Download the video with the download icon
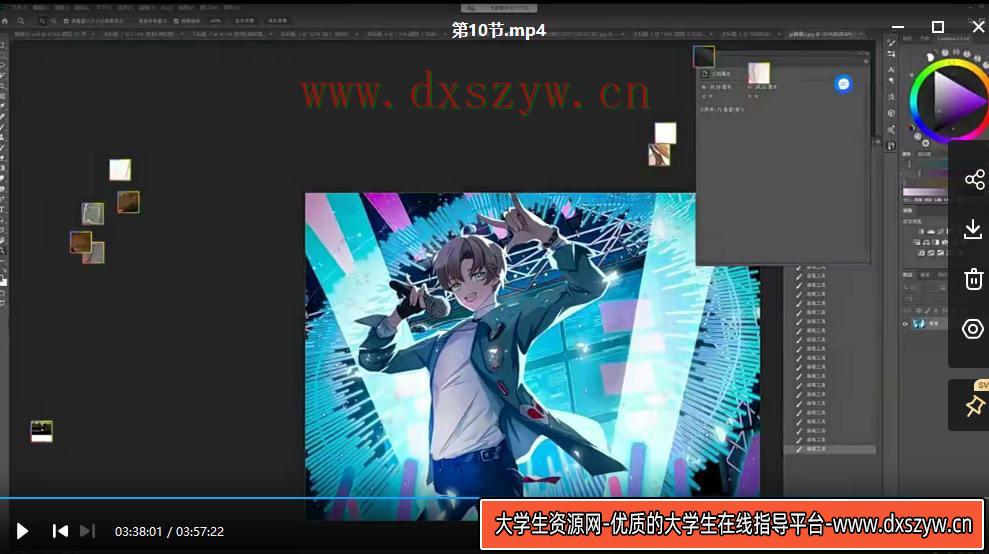This screenshot has height=554, width=989. [x=973, y=230]
